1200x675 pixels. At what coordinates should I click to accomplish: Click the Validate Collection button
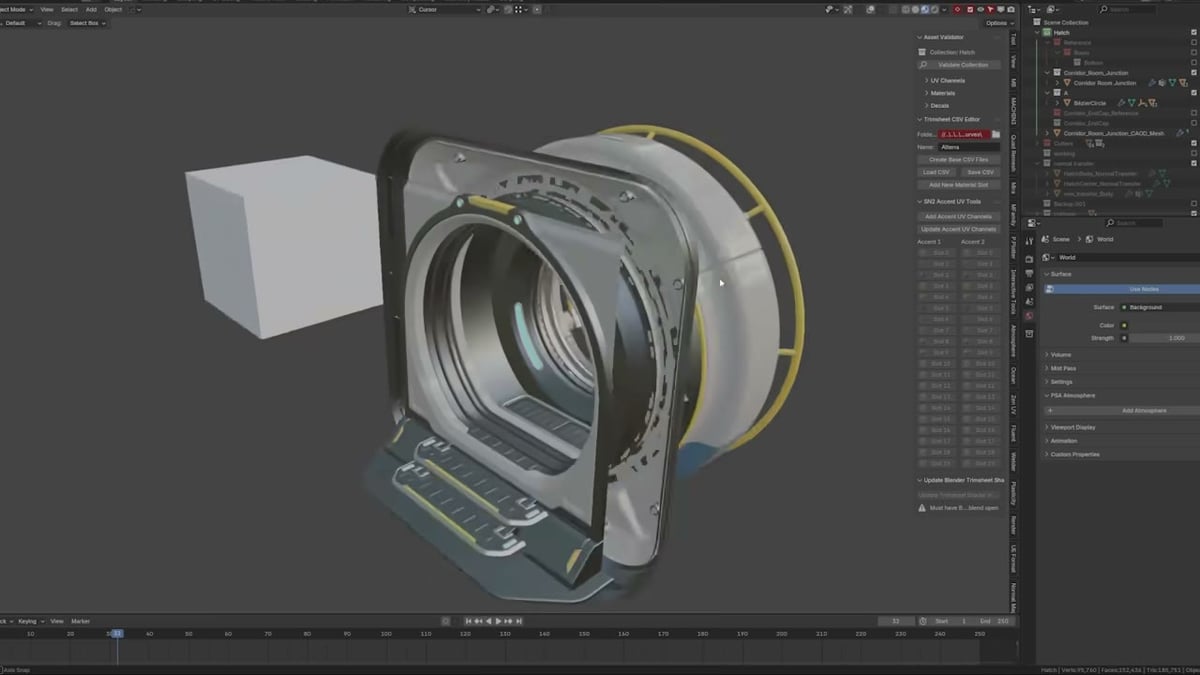point(962,65)
